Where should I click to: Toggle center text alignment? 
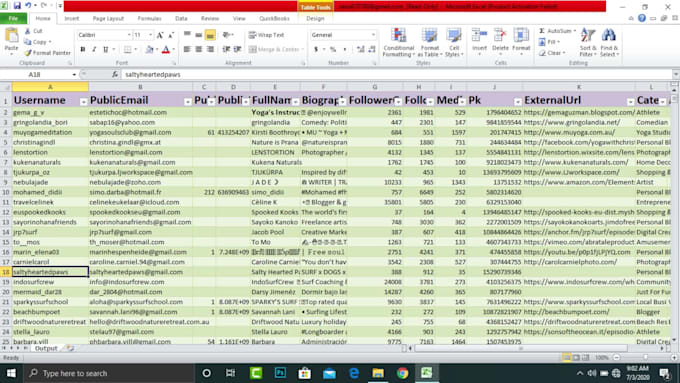coord(199,49)
